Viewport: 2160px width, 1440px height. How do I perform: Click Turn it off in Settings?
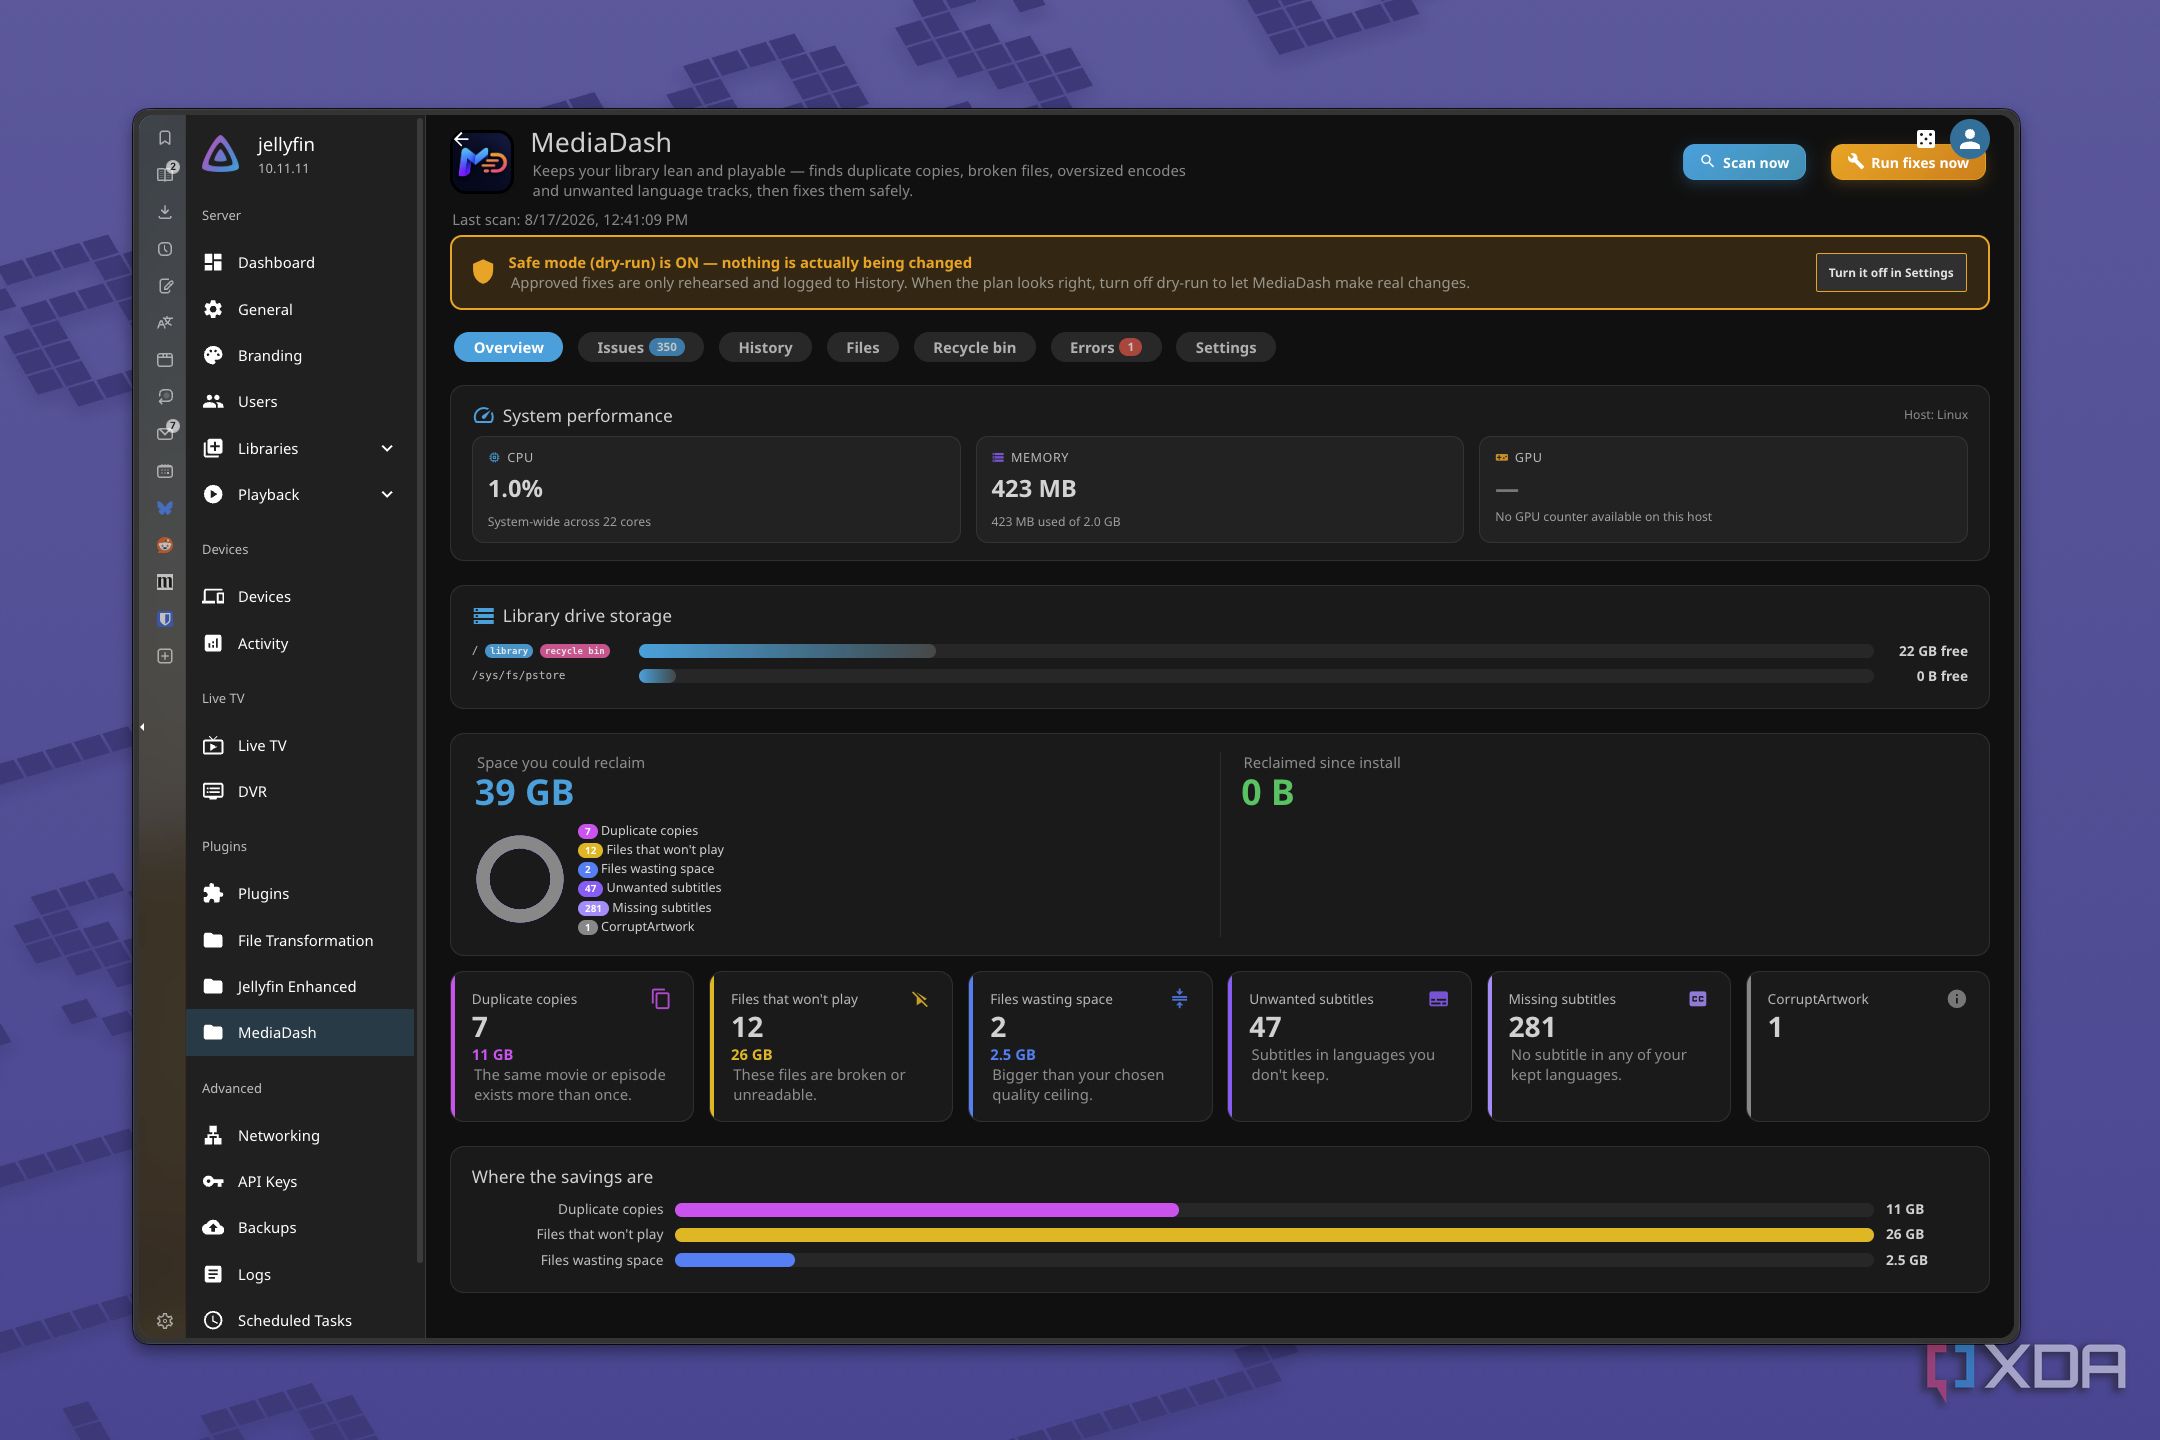pyautogui.click(x=1890, y=272)
